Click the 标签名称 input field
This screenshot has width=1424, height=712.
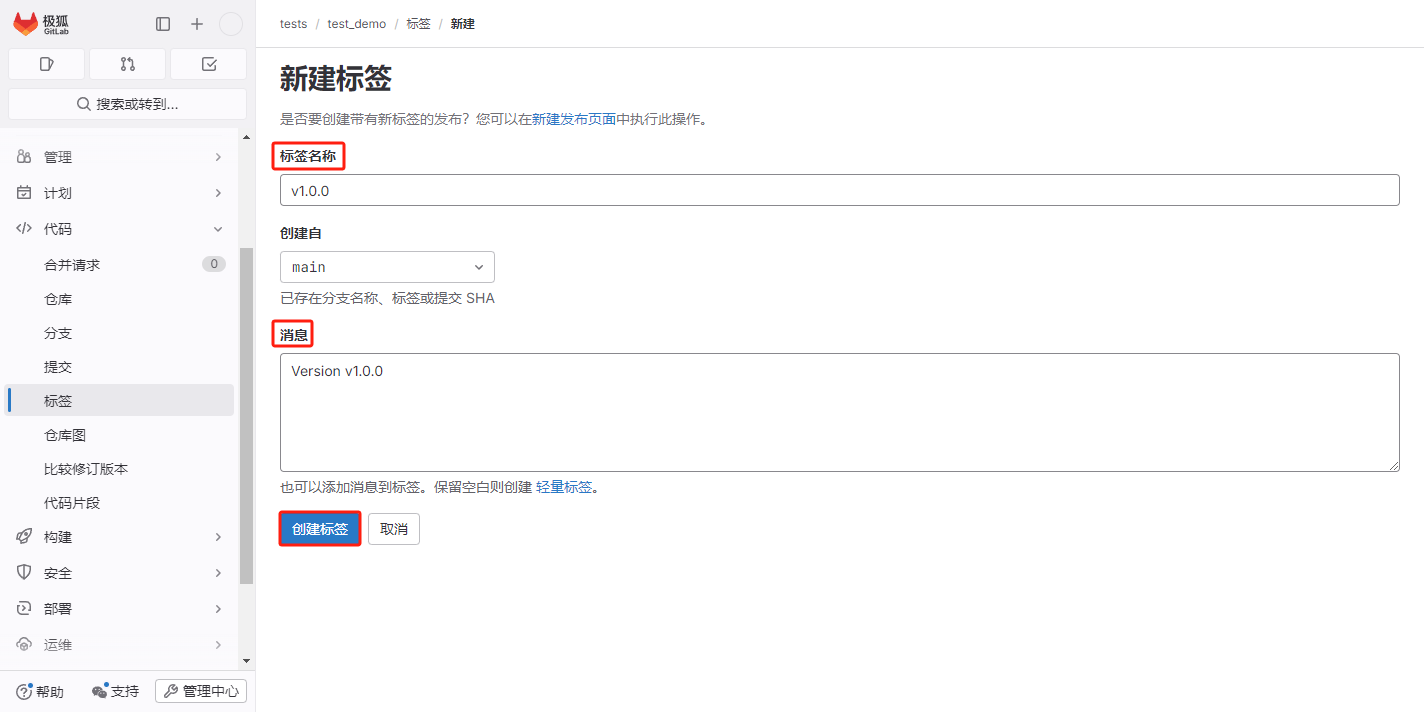pyautogui.click(x=839, y=190)
